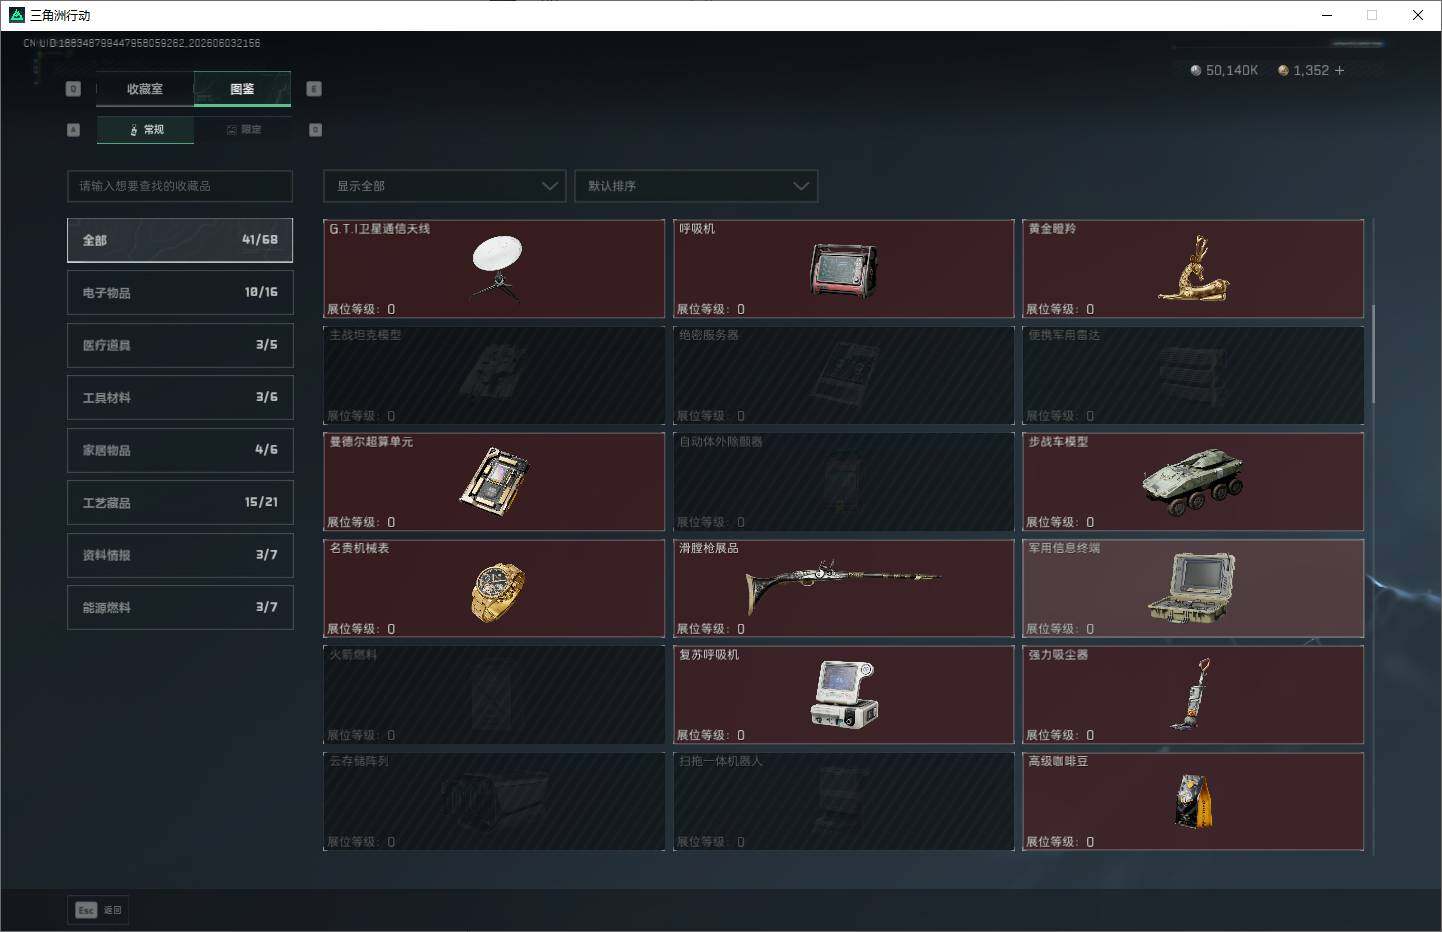Click the G.T.I卫星通信天线 satellite dish icon
This screenshot has width=1442, height=932.
496,268
